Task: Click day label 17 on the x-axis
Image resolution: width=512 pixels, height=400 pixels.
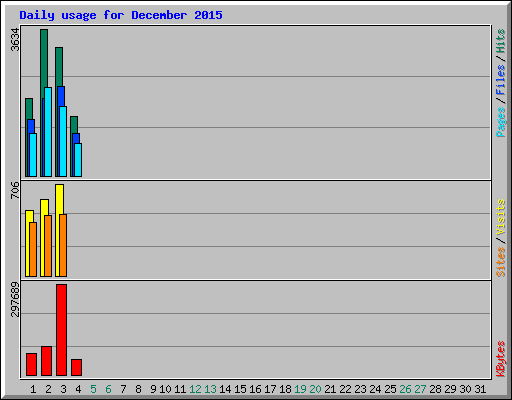Action: coord(270,389)
